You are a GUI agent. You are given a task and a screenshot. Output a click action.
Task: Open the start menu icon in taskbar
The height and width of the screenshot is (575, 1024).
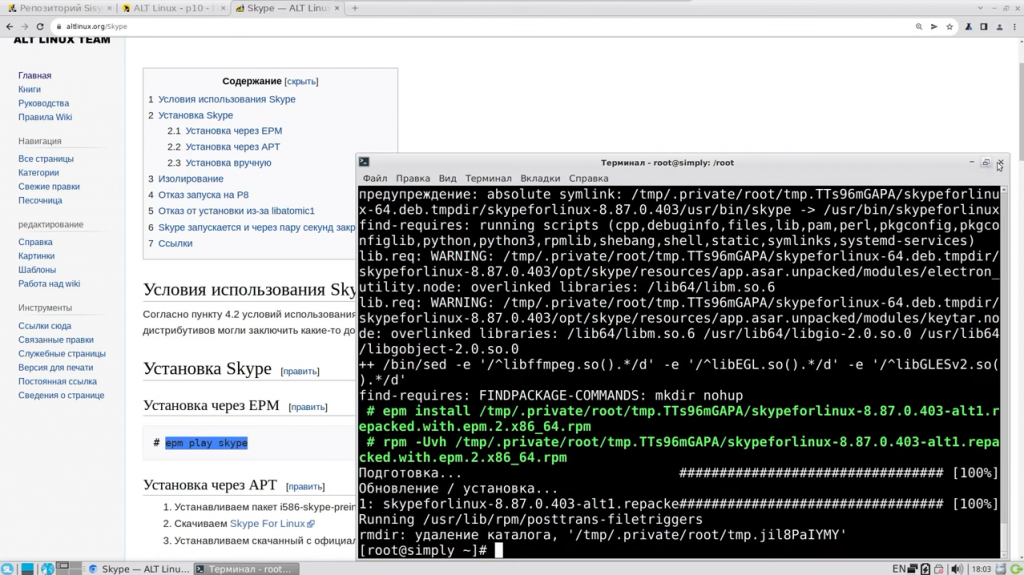[7, 568]
